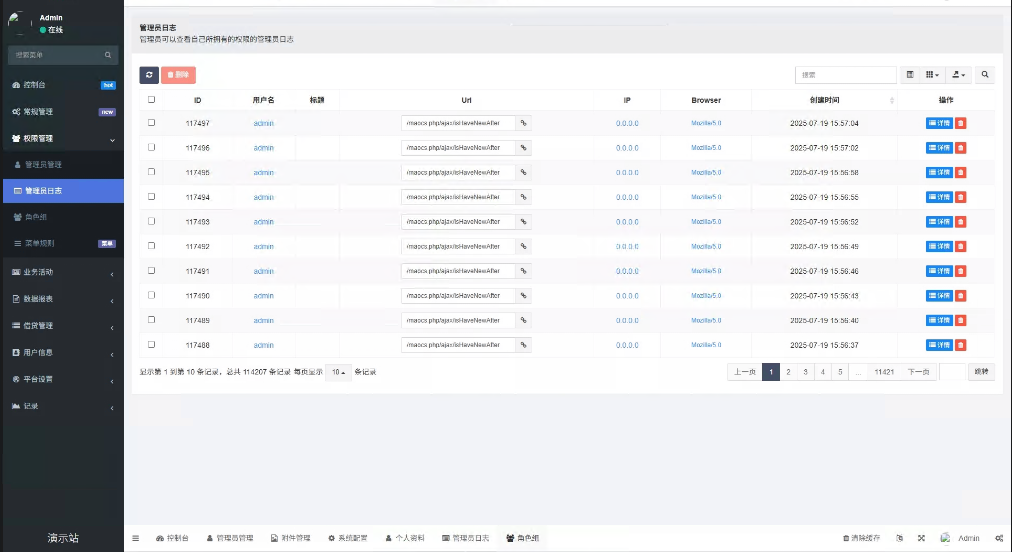Viewport: 1012px width, 552px height.
Task: Click the link icon beside record 117496's URL
Action: (523, 148)
